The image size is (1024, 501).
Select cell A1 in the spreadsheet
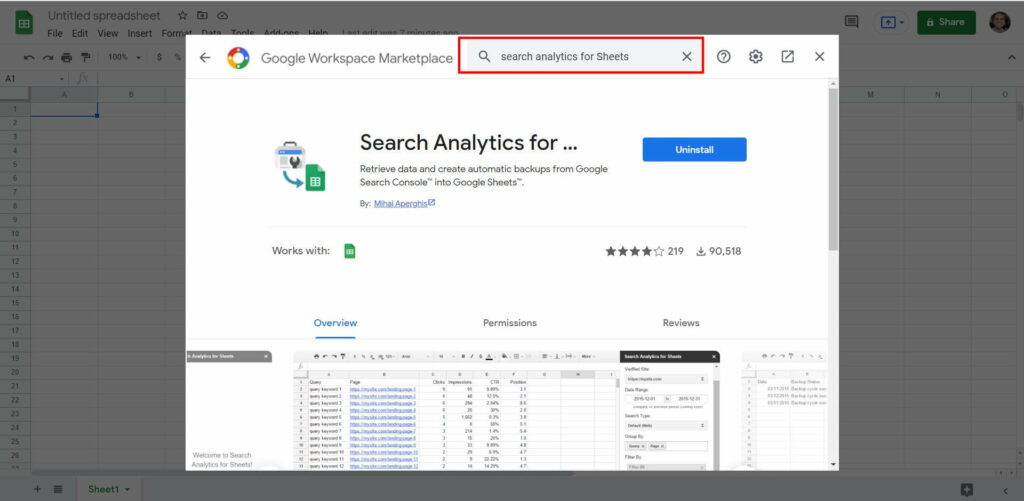tap(64, 109)
